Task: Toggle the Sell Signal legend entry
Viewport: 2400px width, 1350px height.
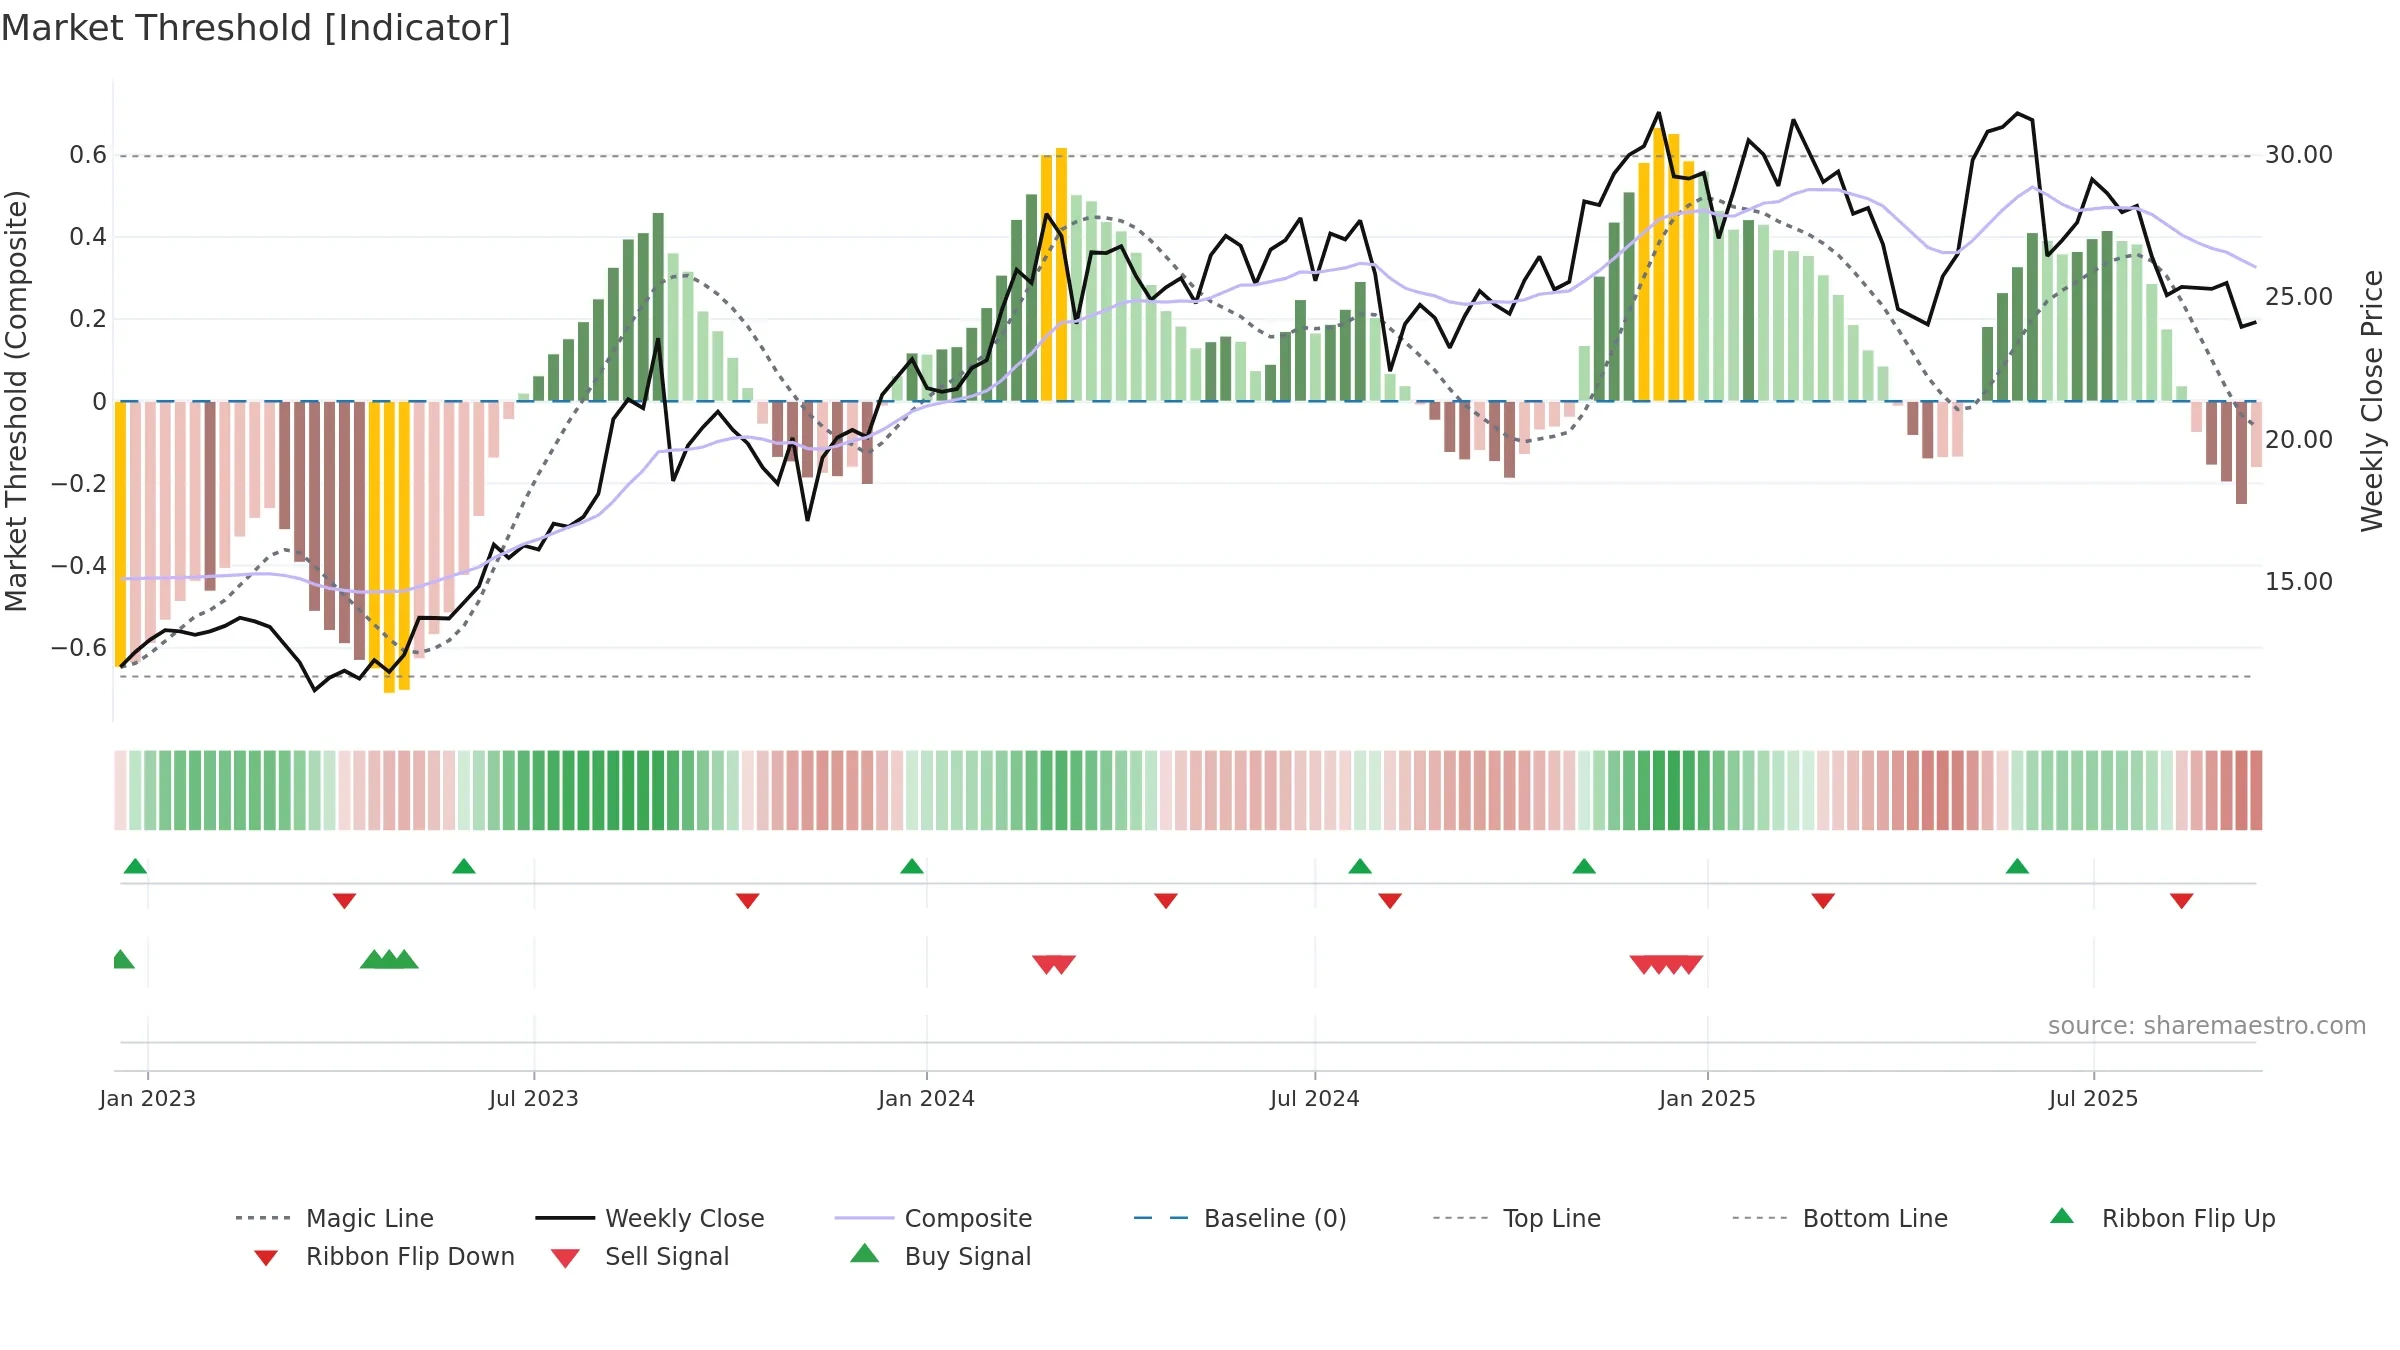Action: [x=640, y=1256]
